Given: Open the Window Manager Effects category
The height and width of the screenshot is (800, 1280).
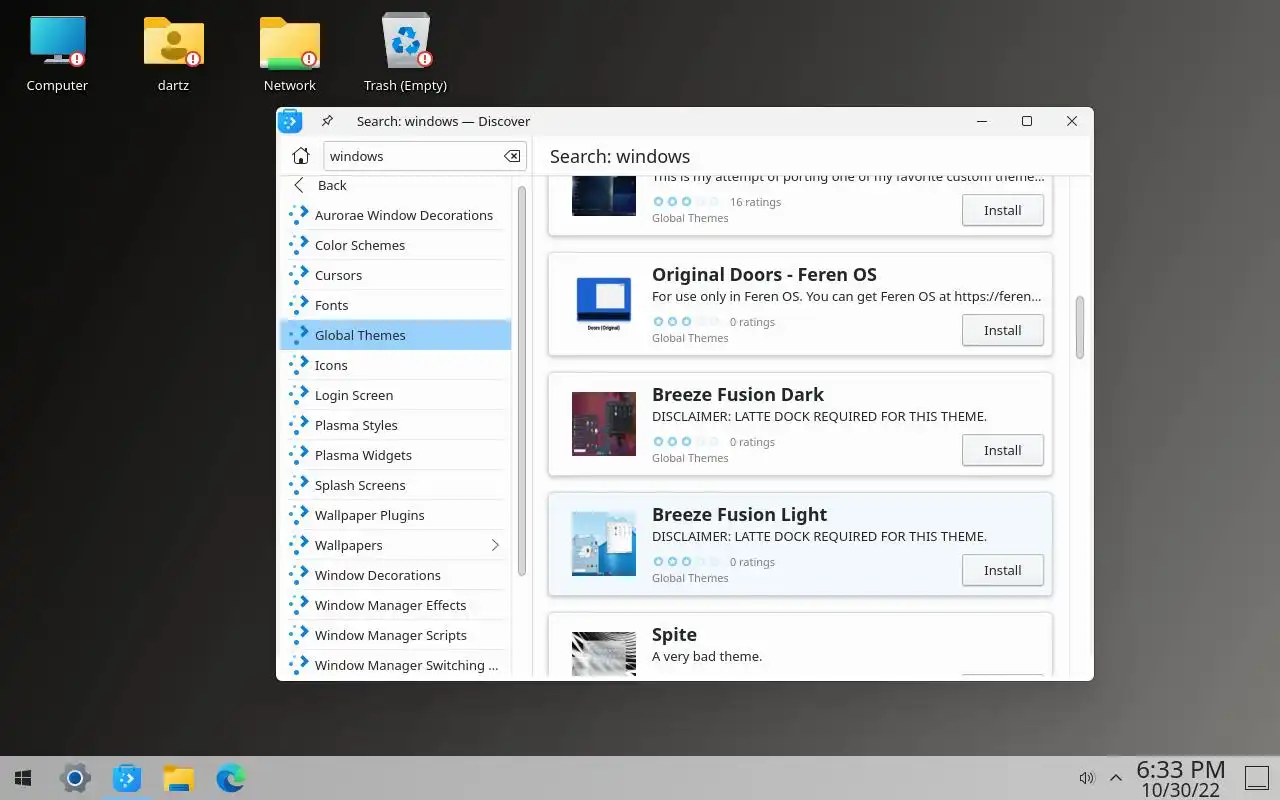Looking at the screenshot, I should [x=396, y=605].
